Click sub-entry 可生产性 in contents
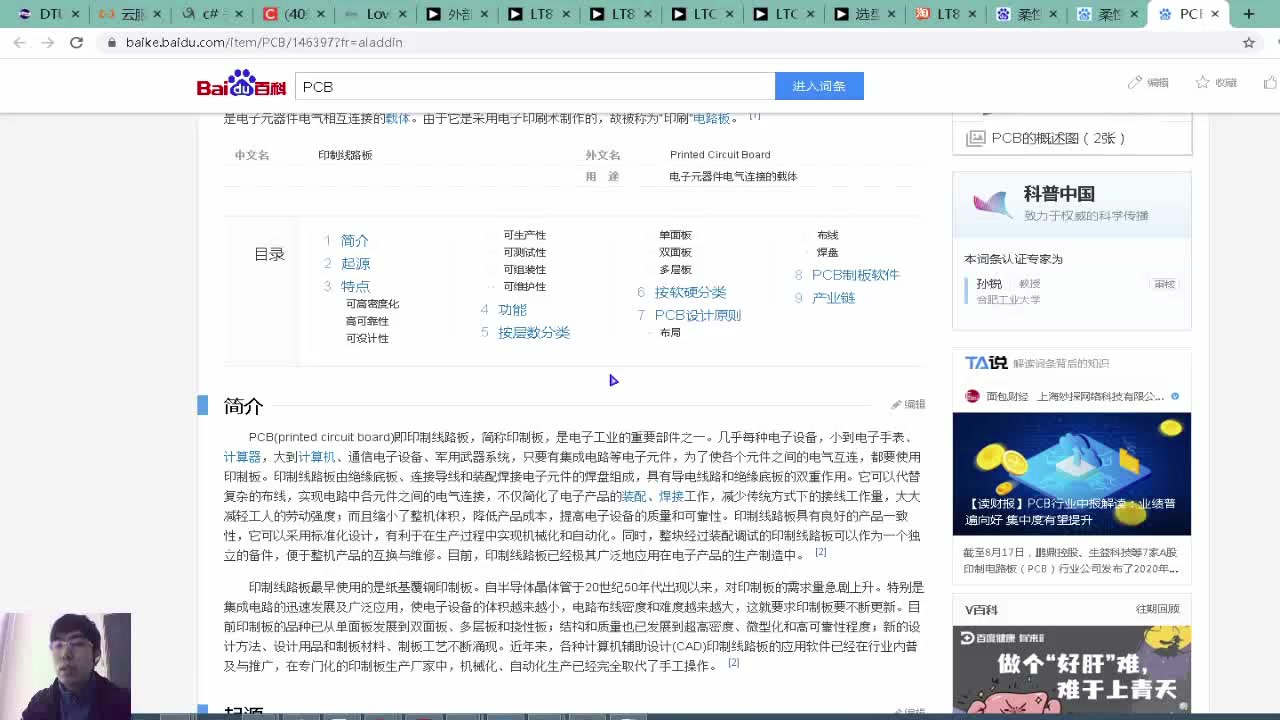1280x720 pixels. coord(524,235)
